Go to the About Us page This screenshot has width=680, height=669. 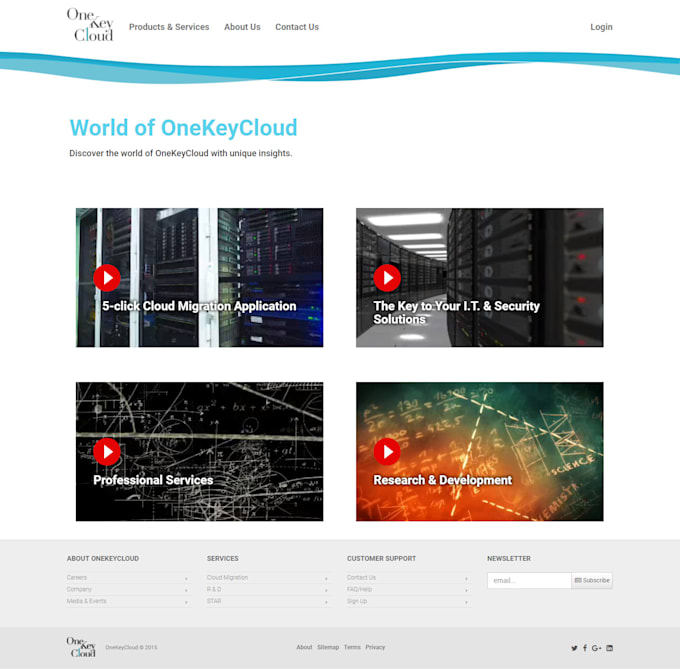click(x=242, y=27)
